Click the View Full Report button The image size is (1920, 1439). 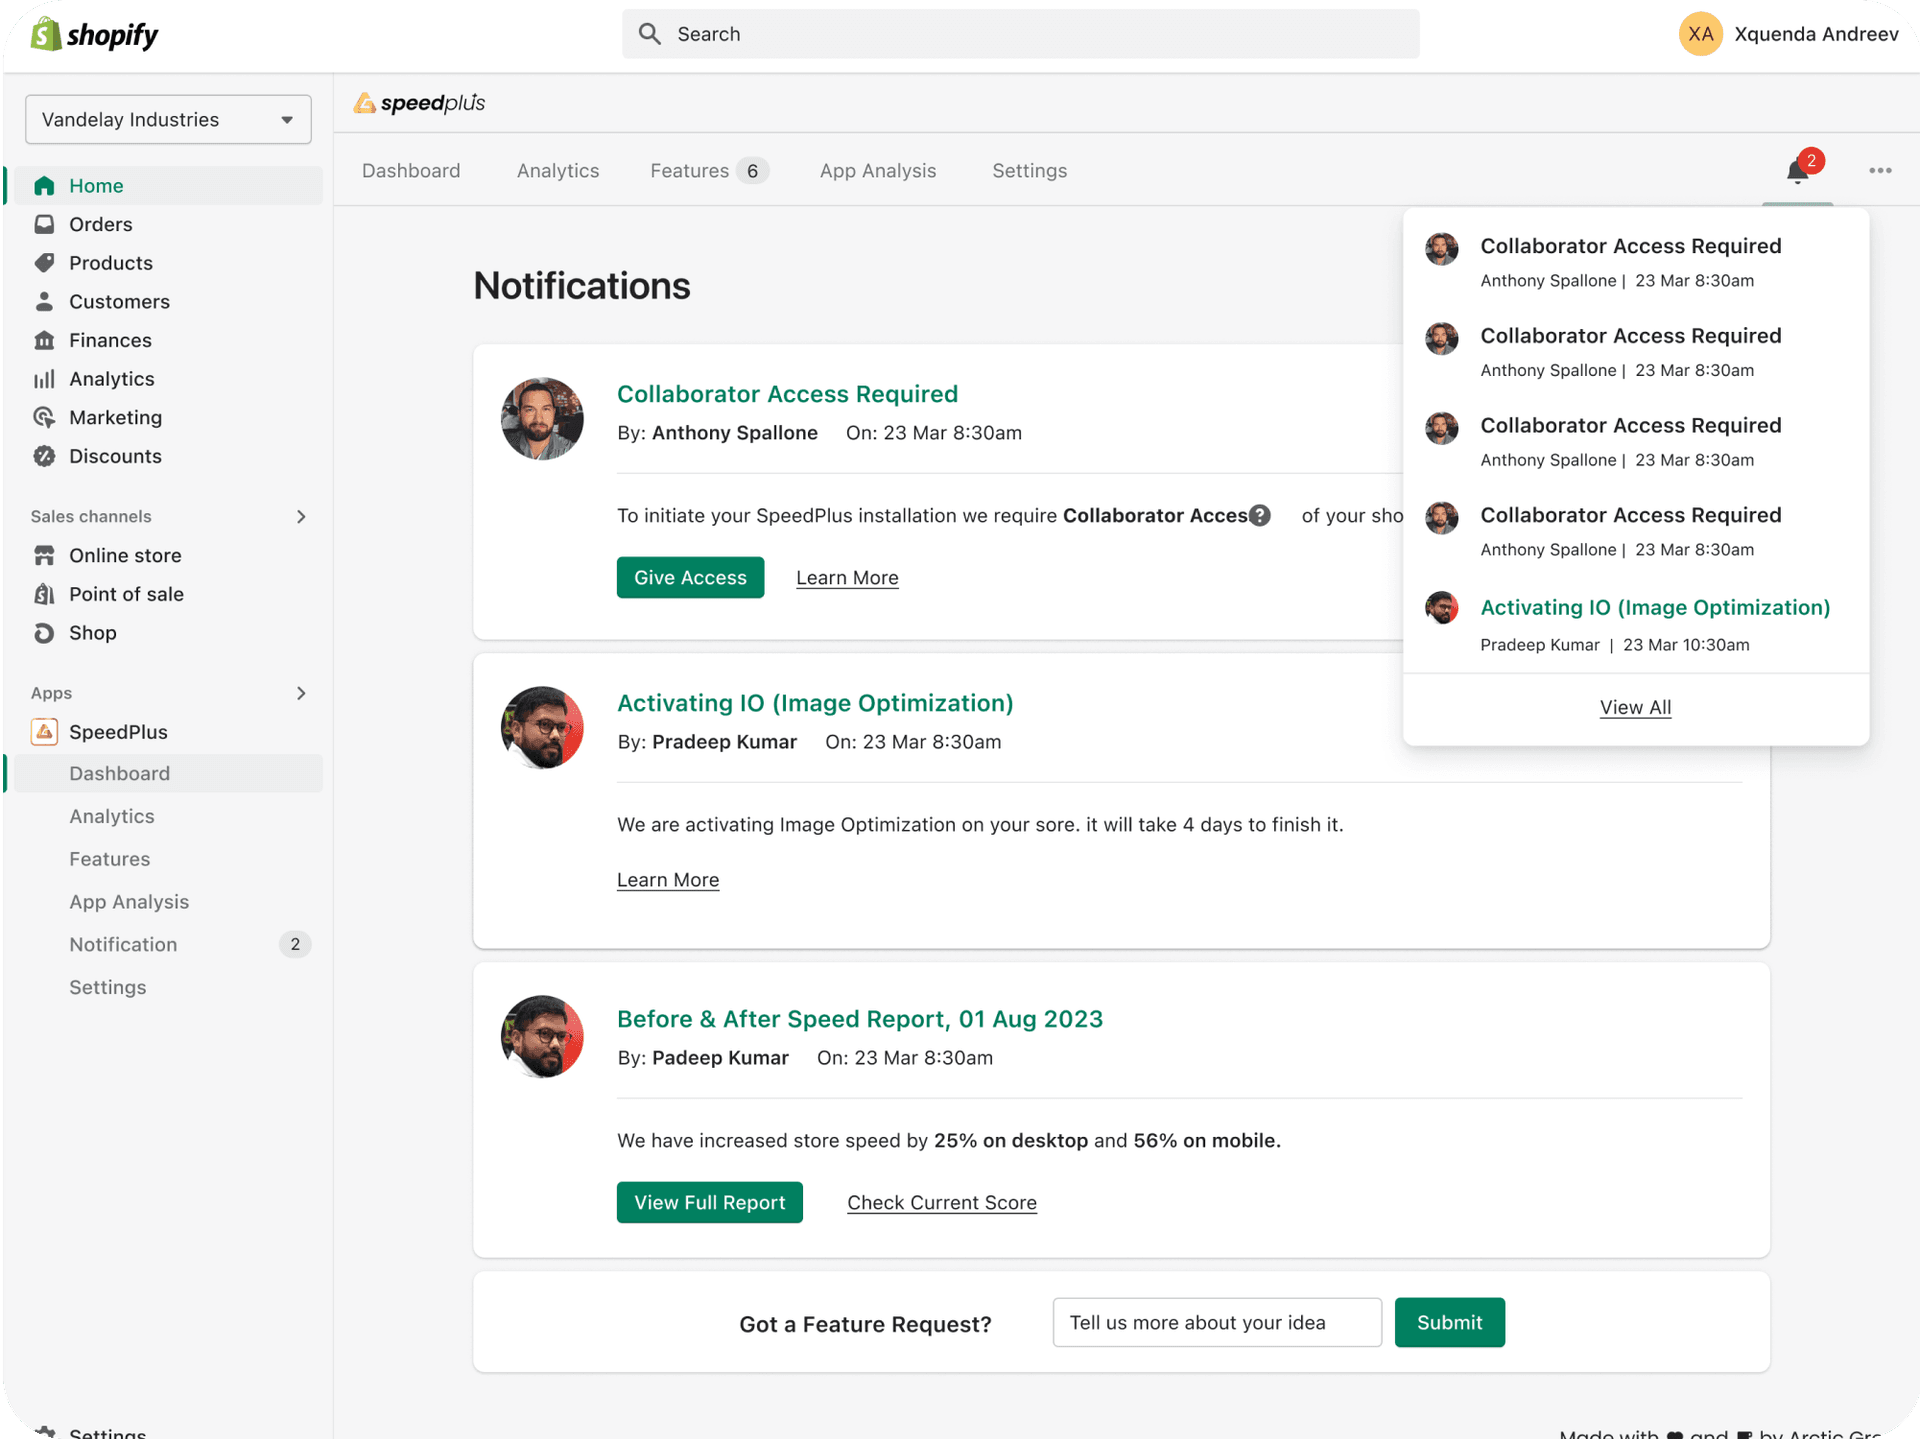coord(709,1202)
